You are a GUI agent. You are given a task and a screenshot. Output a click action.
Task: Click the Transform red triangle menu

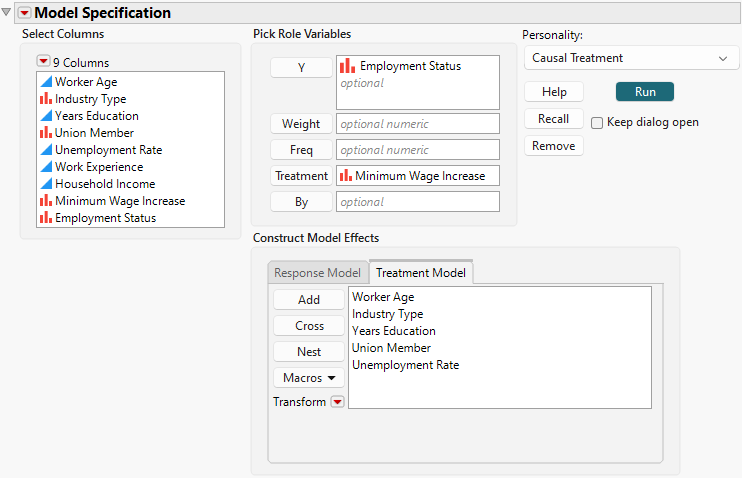(x=337, y=402)
